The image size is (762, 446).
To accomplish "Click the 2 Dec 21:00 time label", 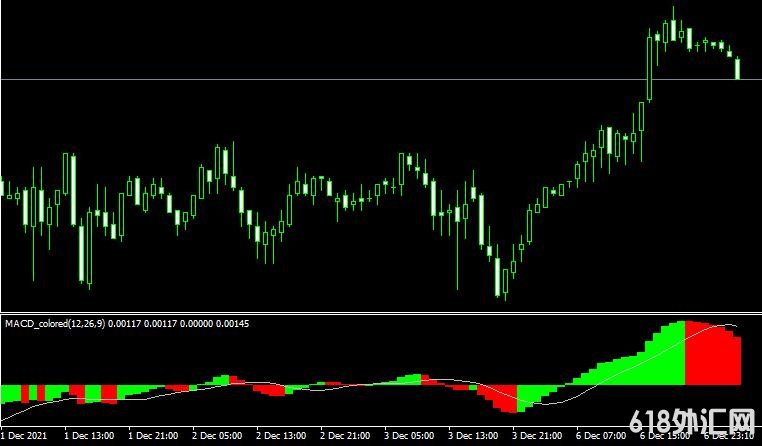I will pyautogui.click(x=344, y=437).
